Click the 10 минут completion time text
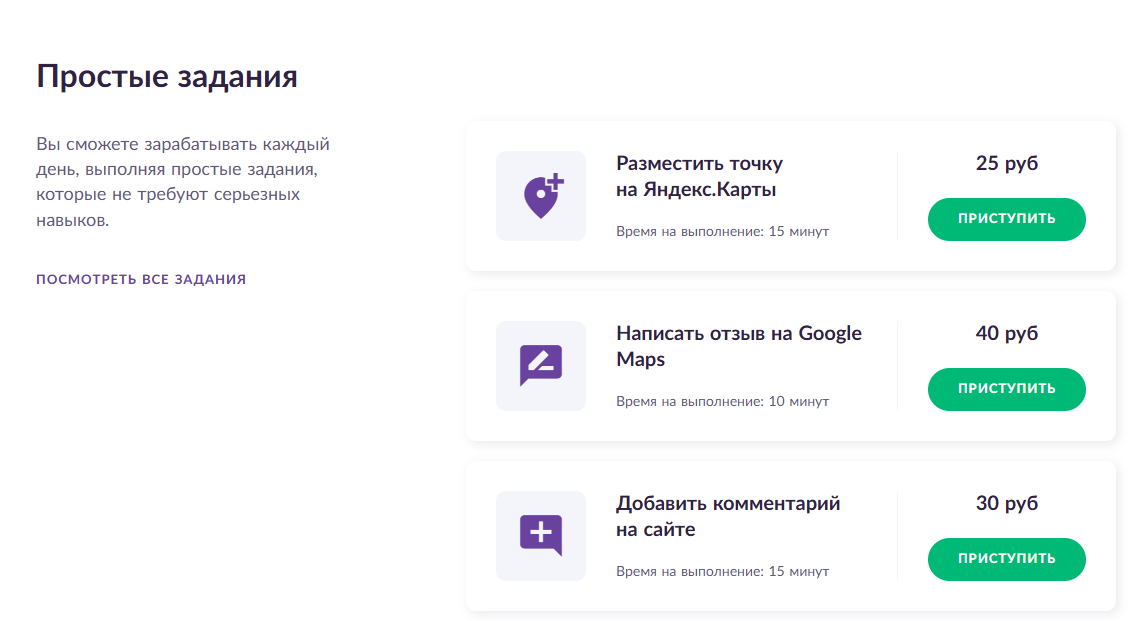Screen dimensions: 1137x621 [x=798, y=401]
